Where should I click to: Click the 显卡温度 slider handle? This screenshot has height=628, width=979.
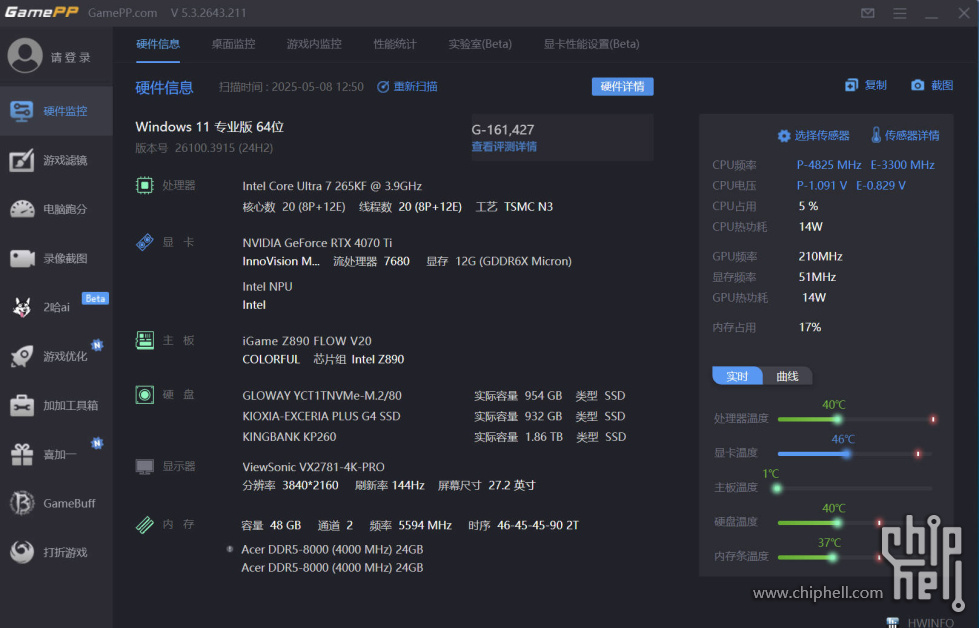pos(846,454)
